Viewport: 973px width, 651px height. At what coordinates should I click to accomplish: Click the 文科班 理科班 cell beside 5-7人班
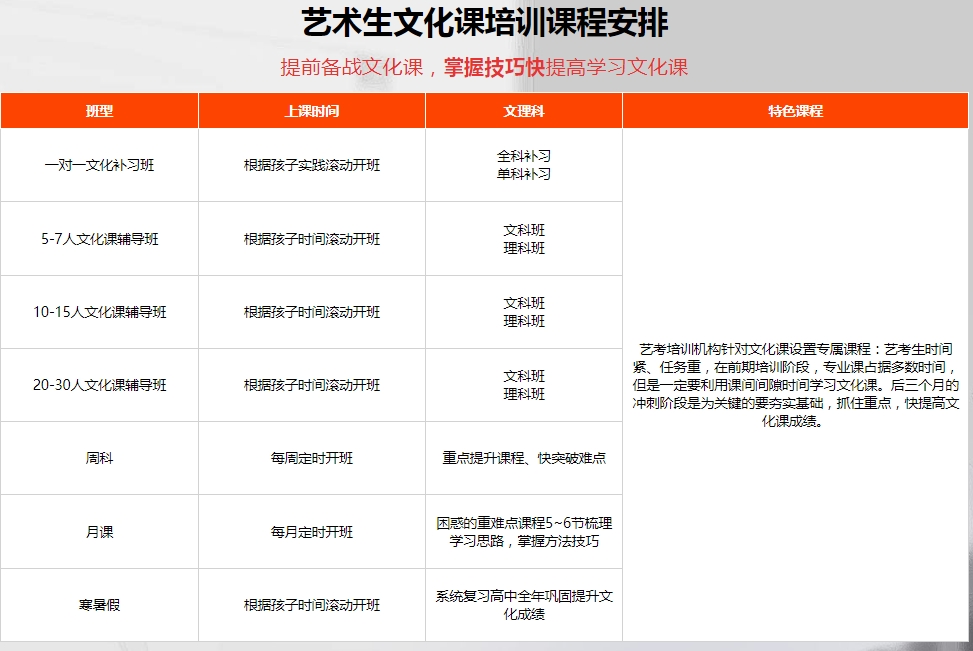click(523, 239)
